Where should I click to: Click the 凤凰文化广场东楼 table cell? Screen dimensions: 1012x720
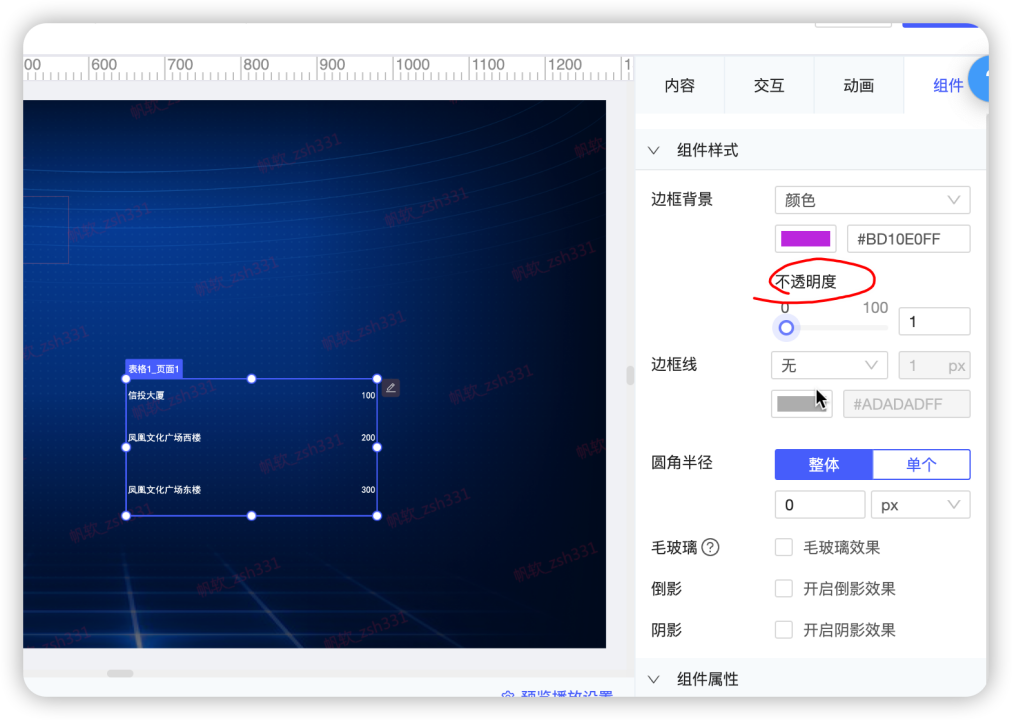pyautogui.click(x=165, y=490)
